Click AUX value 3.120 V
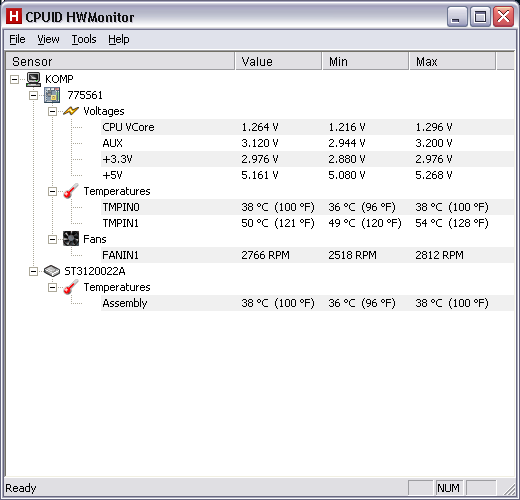This screenshot has width=520, height=500. [260, 143]
